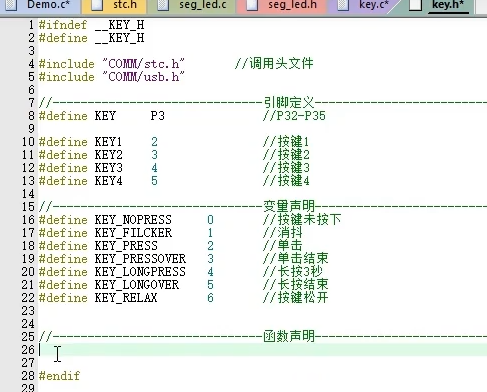
Task: Click the //按键松开 comment
Action: tap(296, 298)
